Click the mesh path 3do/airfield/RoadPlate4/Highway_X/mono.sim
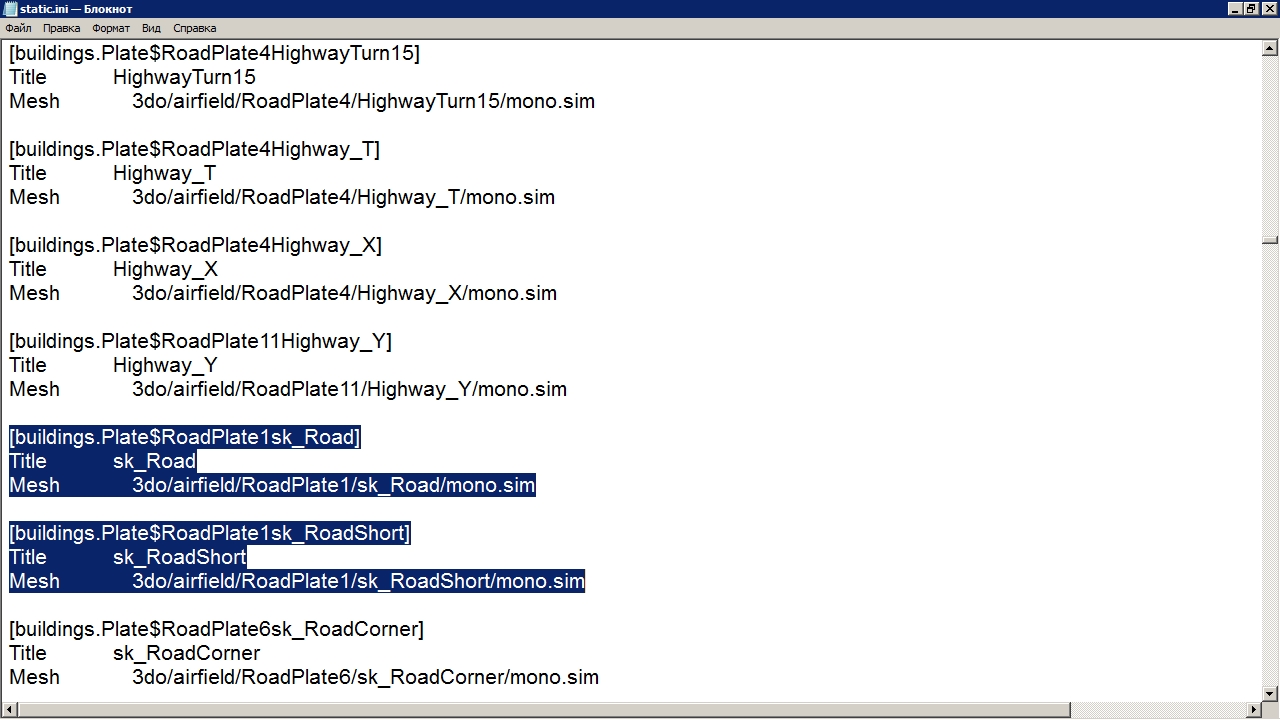The height and width of the screenshot is (720, 1280). pos(344,293)
